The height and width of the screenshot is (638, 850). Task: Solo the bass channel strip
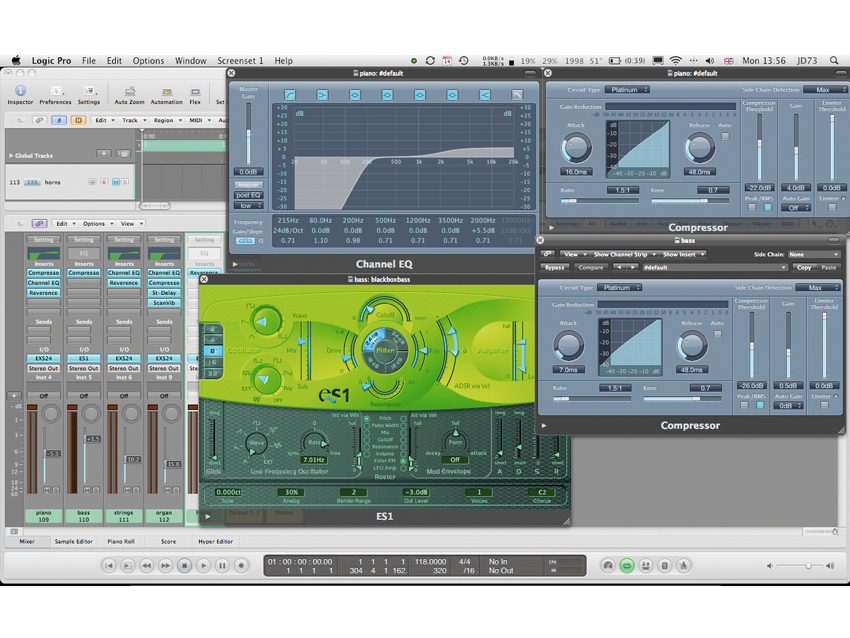tap(95, 490)
